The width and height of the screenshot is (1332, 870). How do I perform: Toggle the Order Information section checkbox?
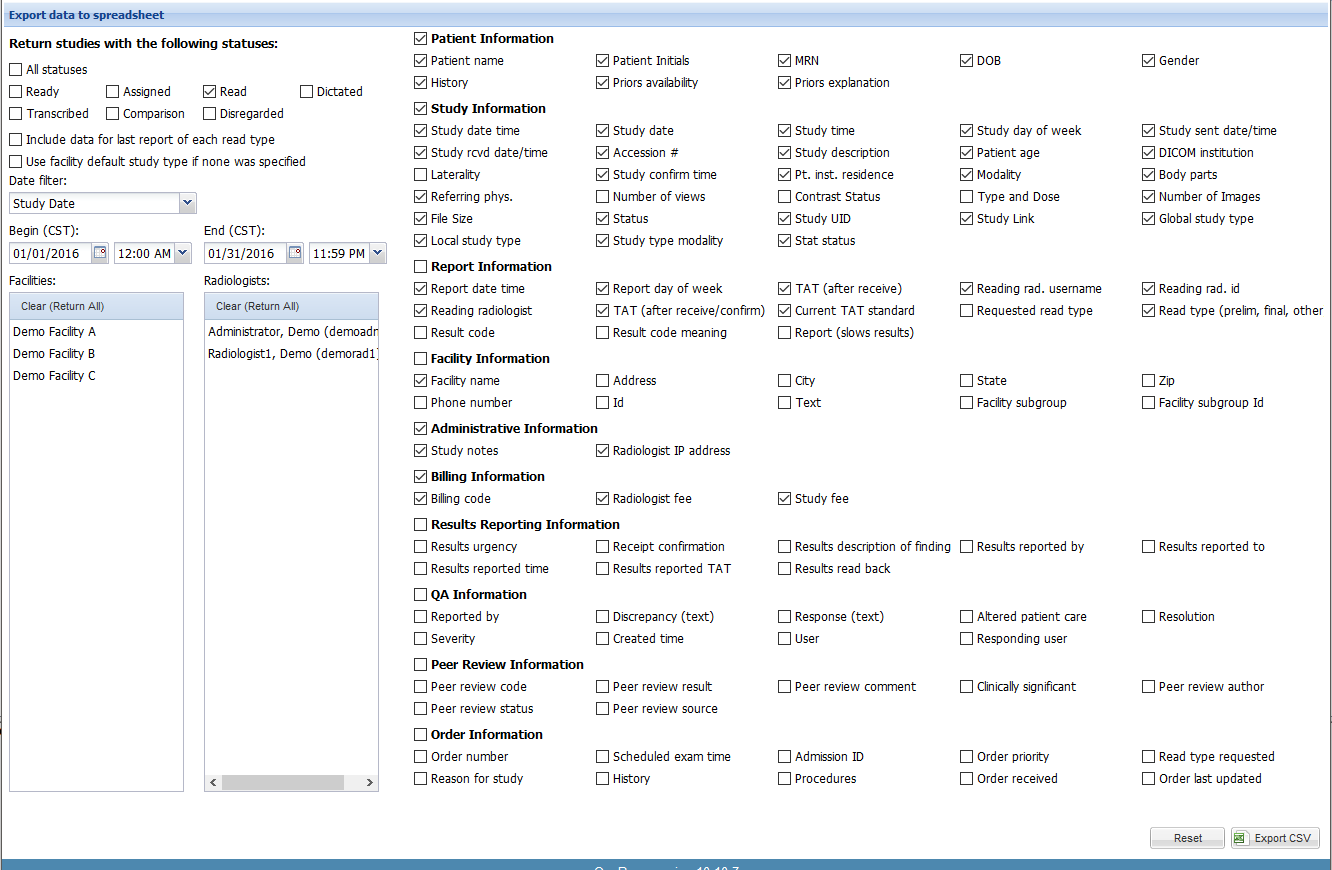click(420, 735)
